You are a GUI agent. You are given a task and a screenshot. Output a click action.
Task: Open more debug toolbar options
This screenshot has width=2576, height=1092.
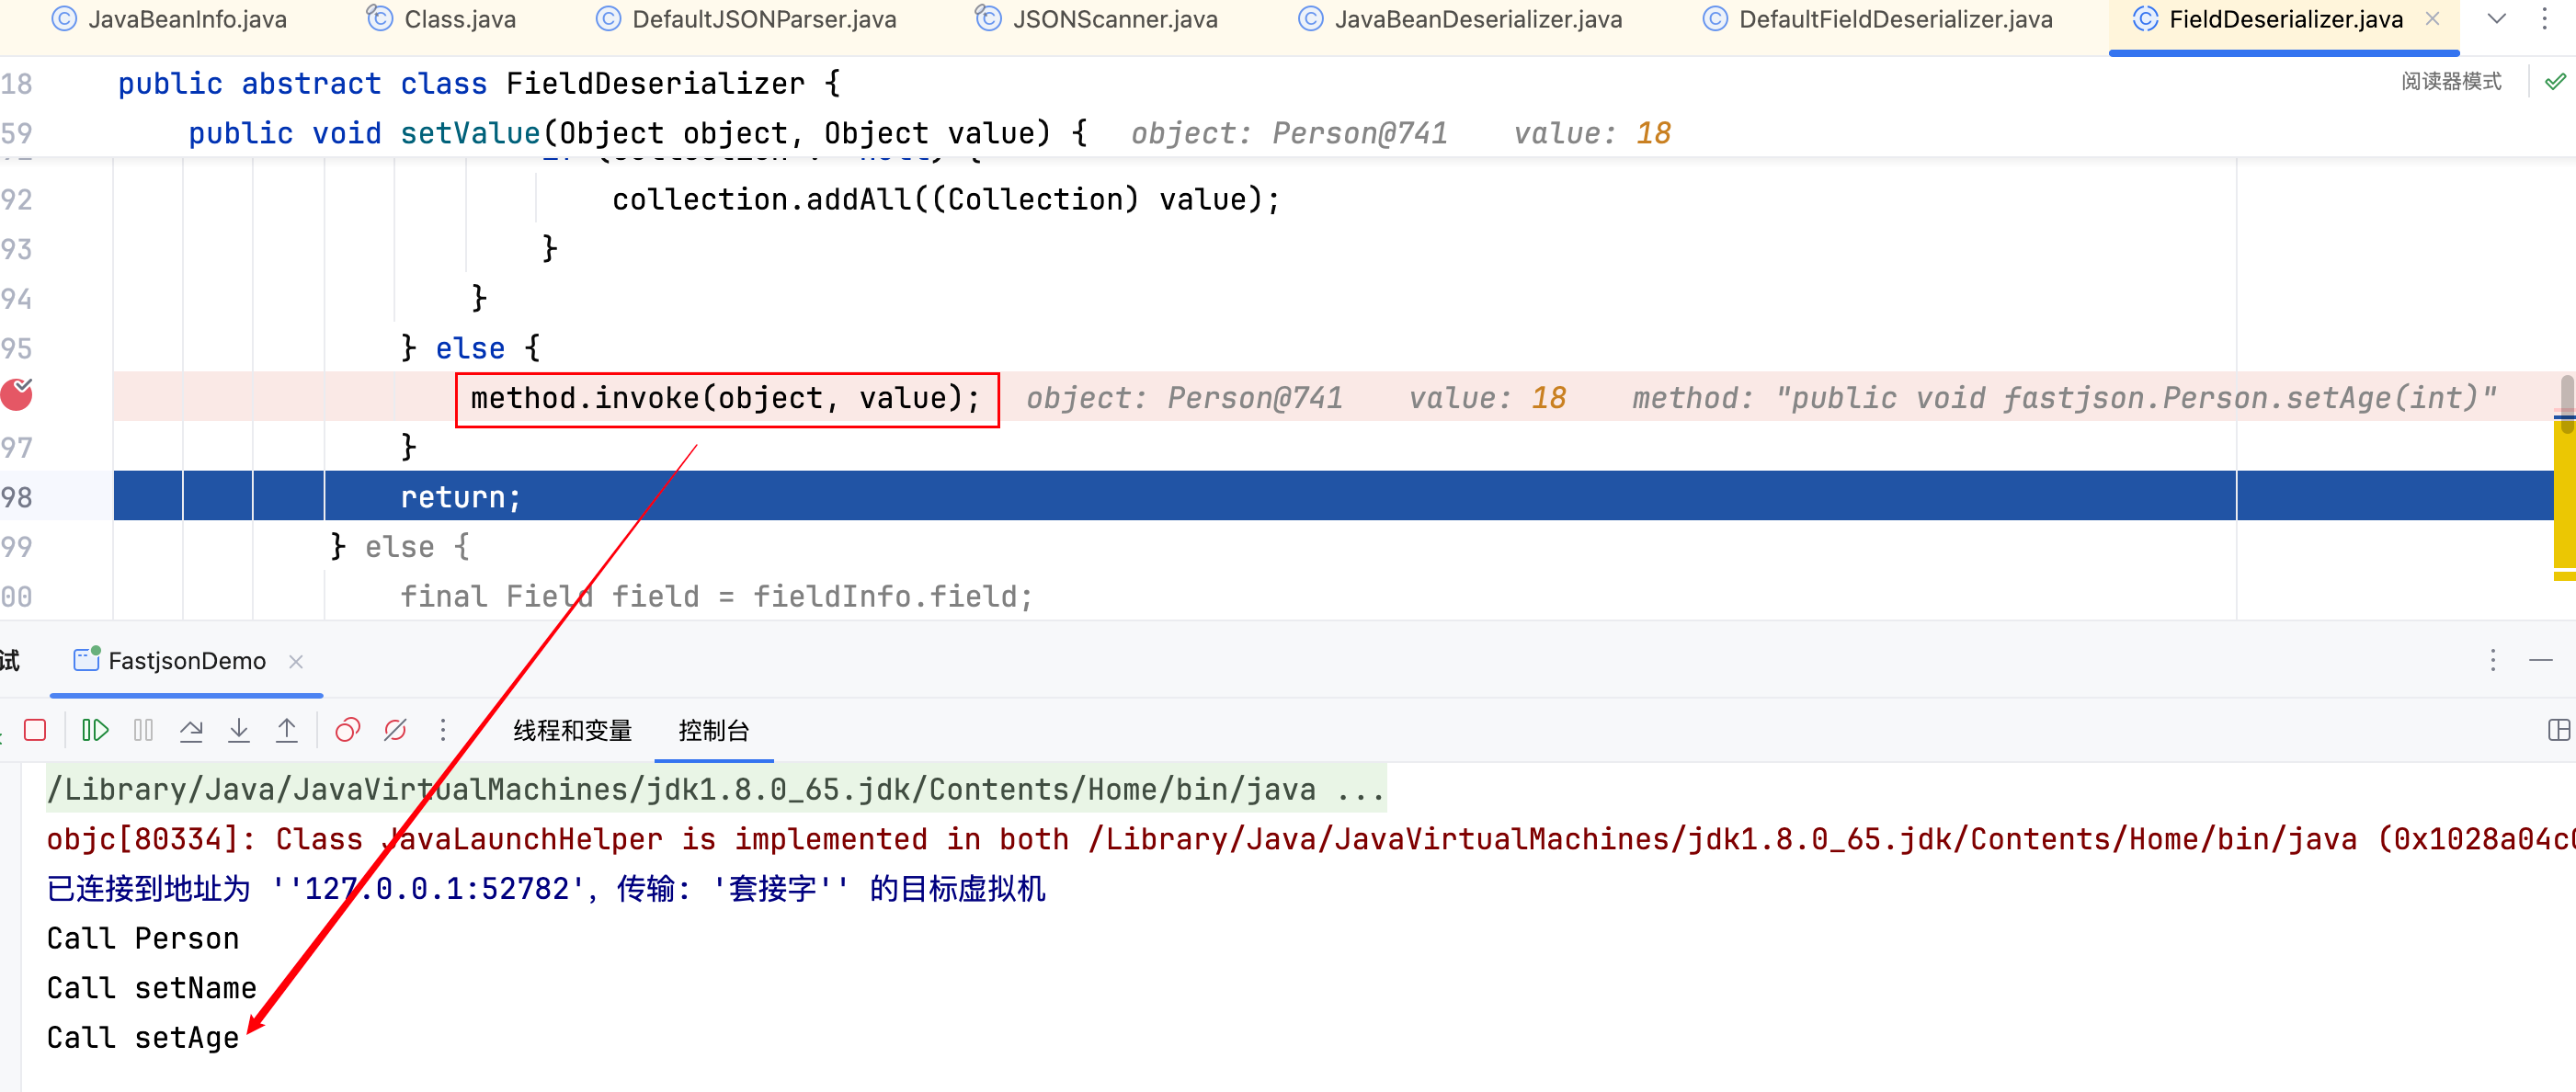tap(443, 730)
